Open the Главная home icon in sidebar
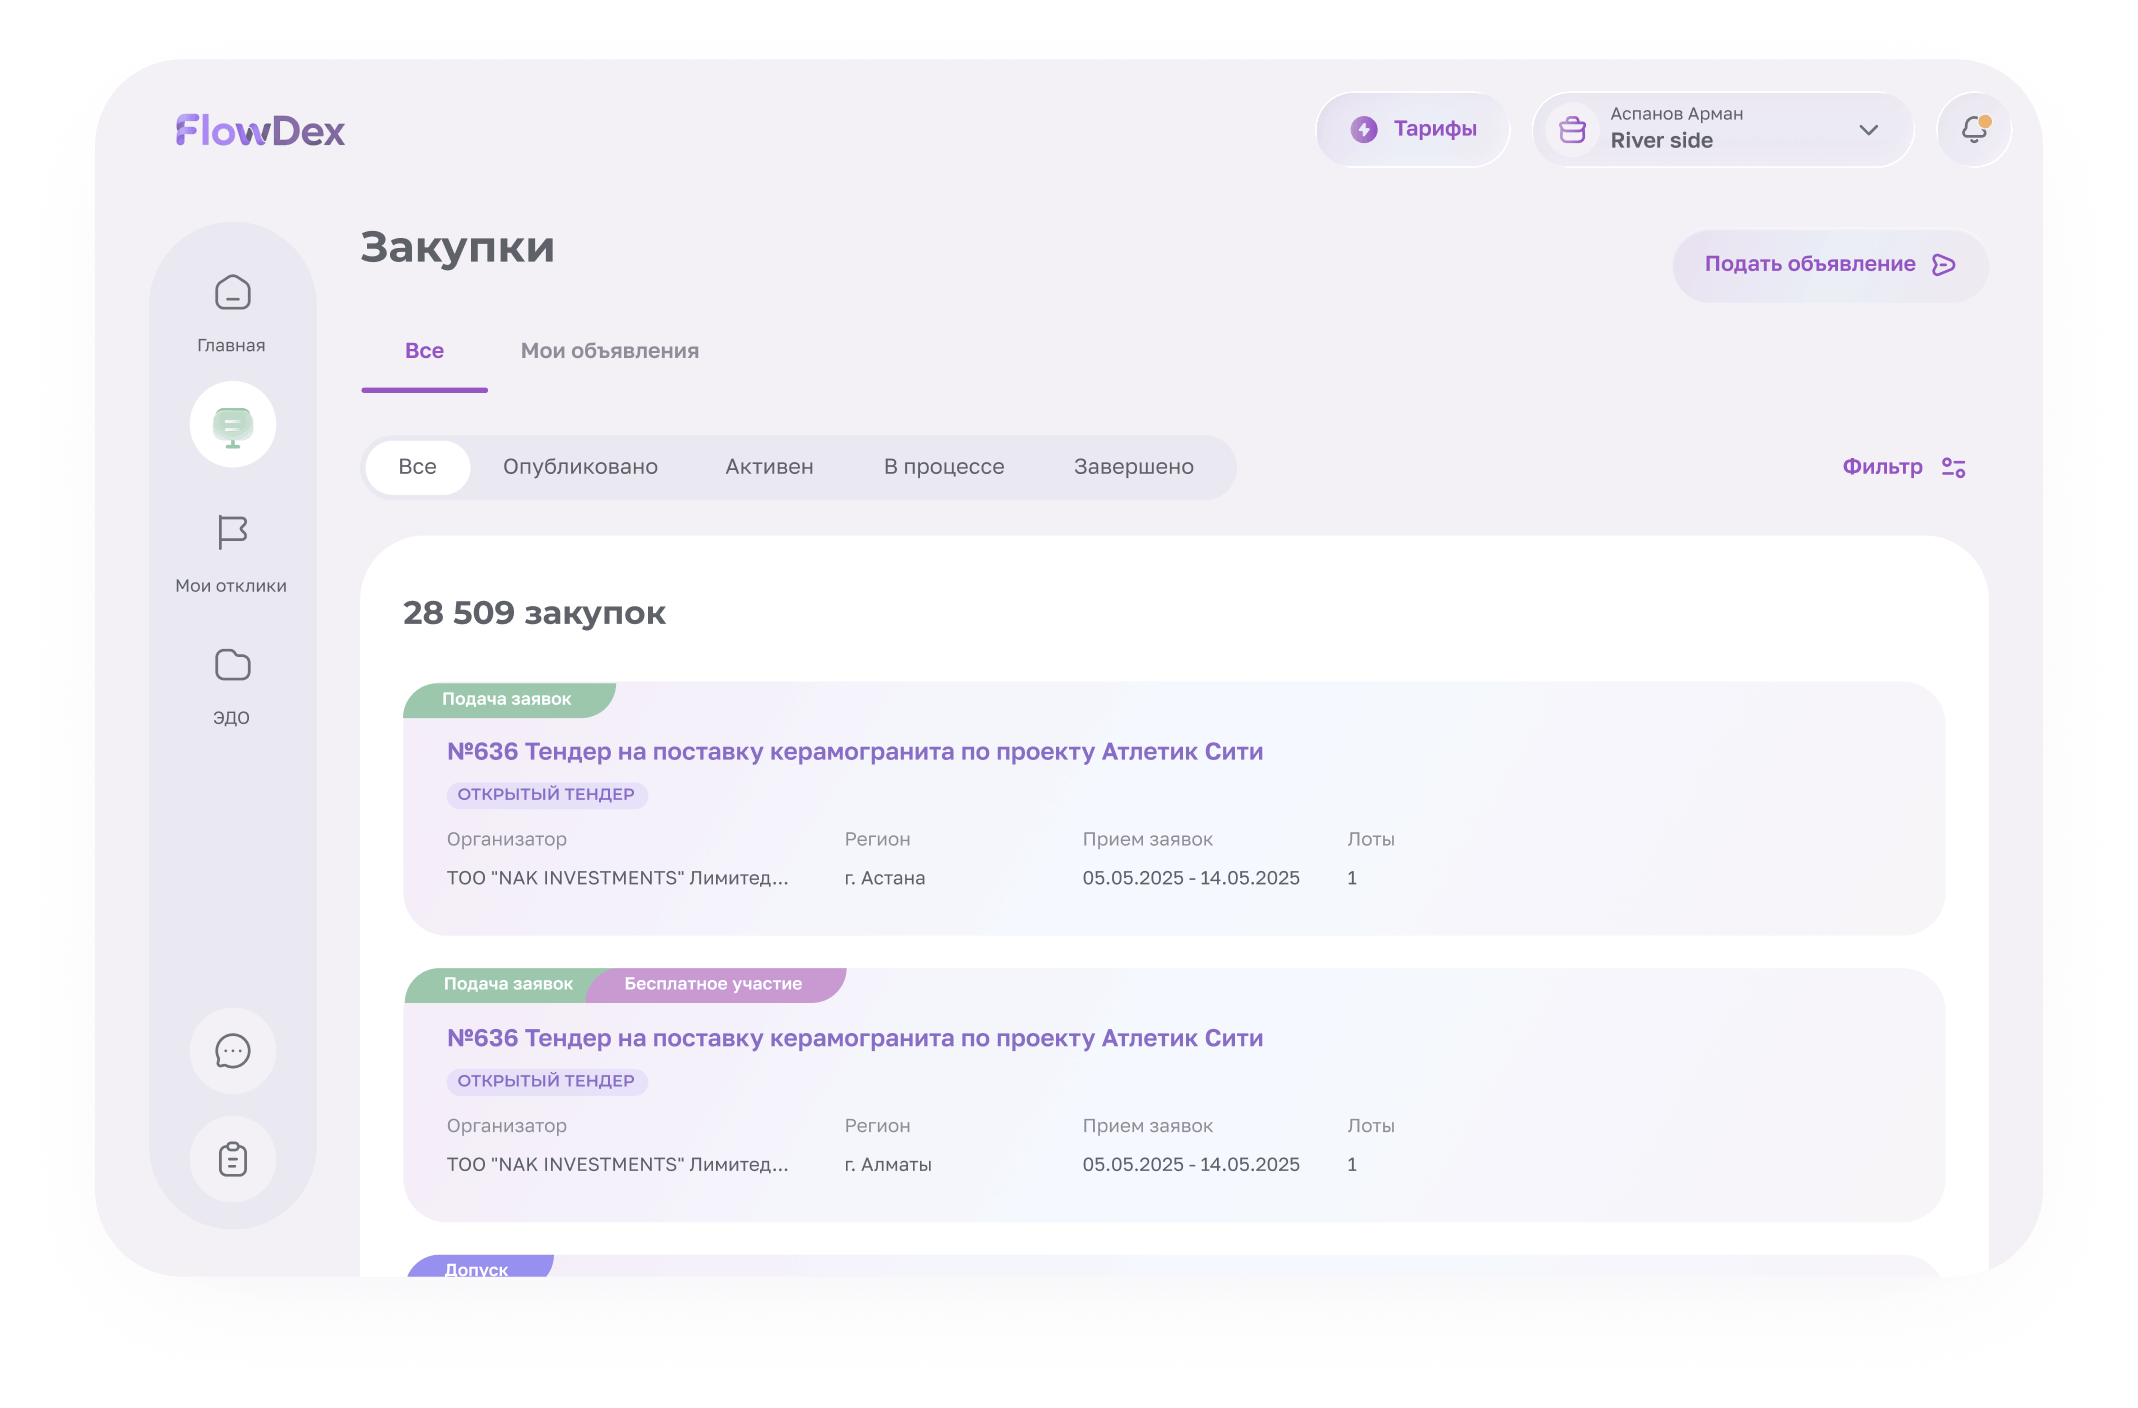 (x=232, y=294)
